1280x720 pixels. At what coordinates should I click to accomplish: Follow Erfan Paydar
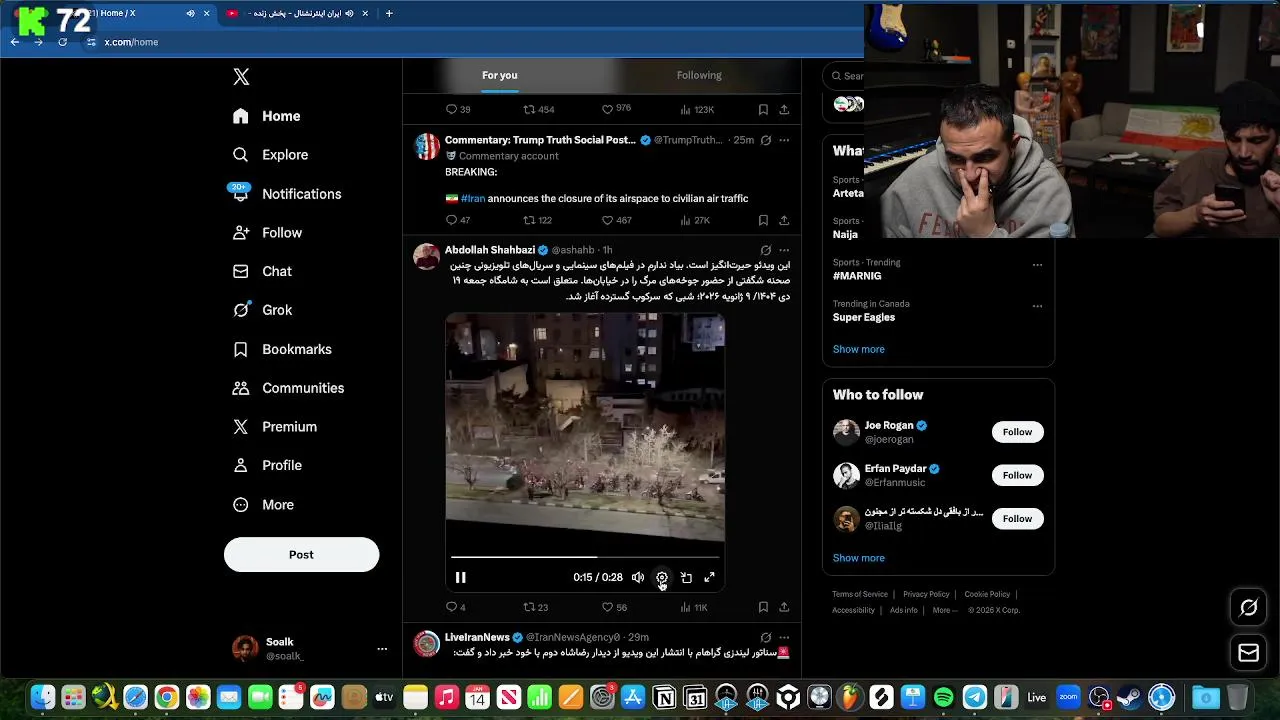(1017, 475)
